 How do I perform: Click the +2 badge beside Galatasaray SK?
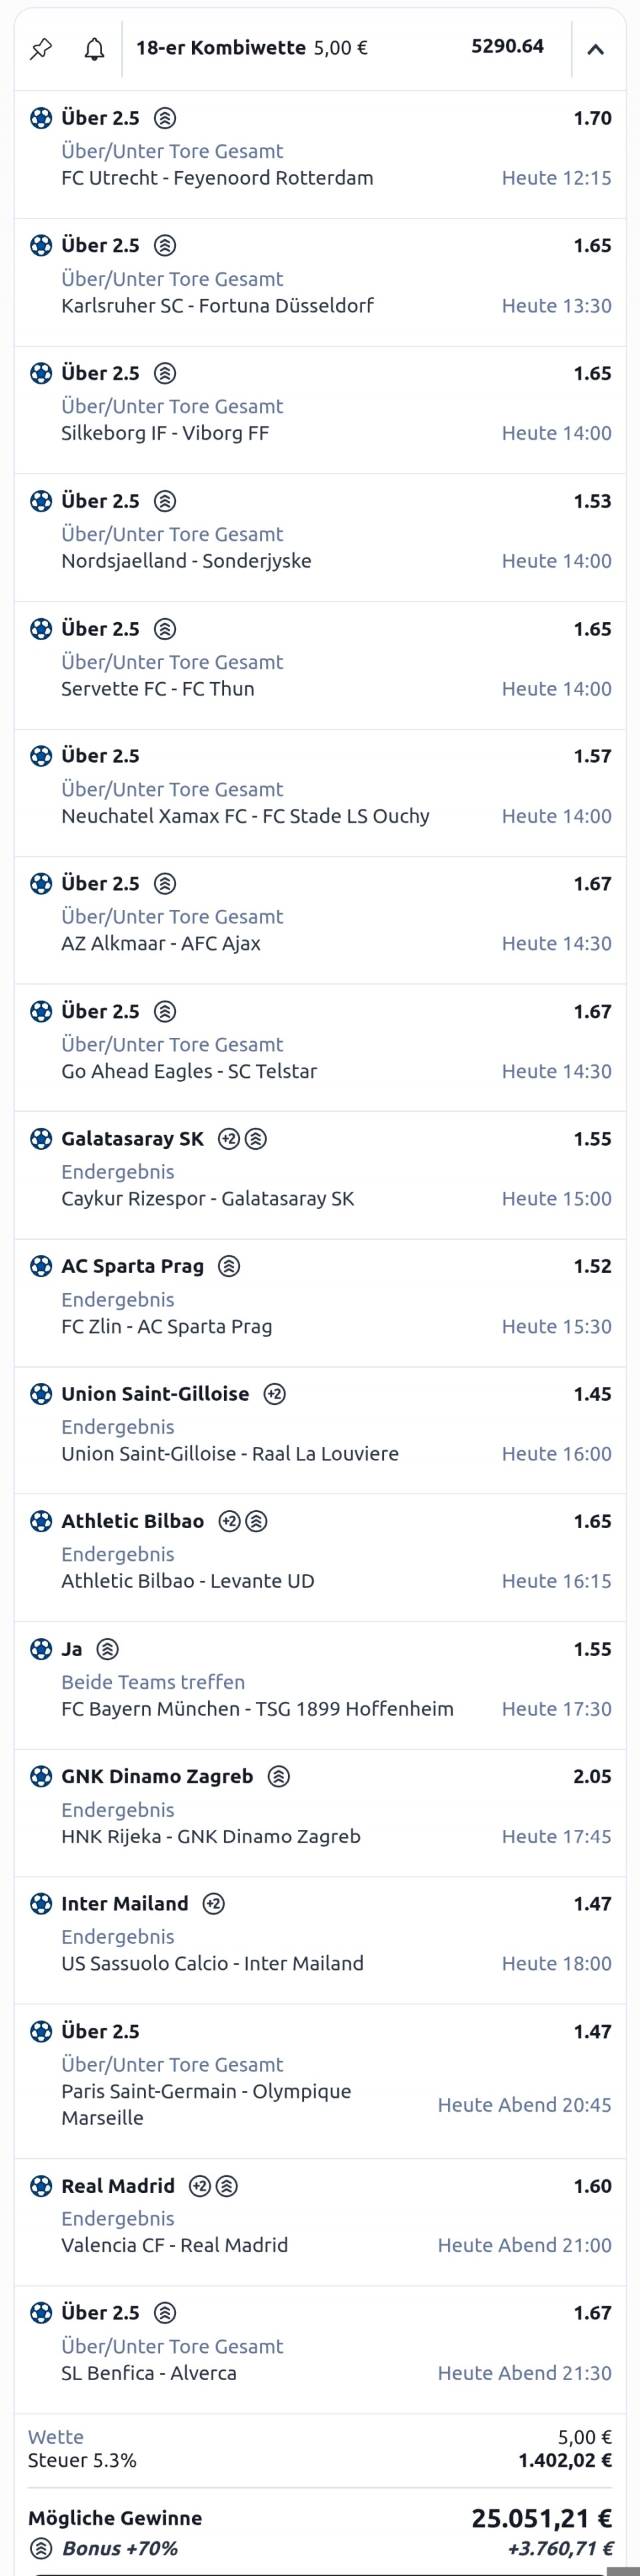(229, 1139)
